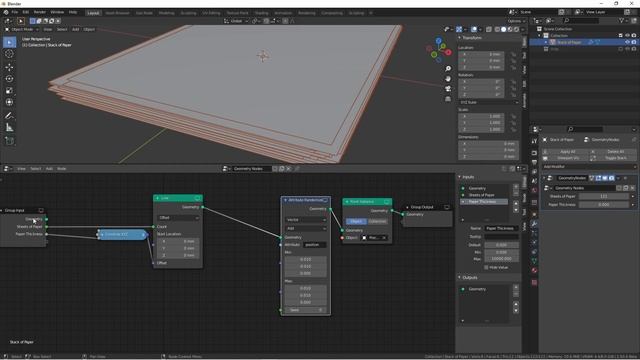
Task: Click the viewport pan hand icon
Action: tap(448, 78)
